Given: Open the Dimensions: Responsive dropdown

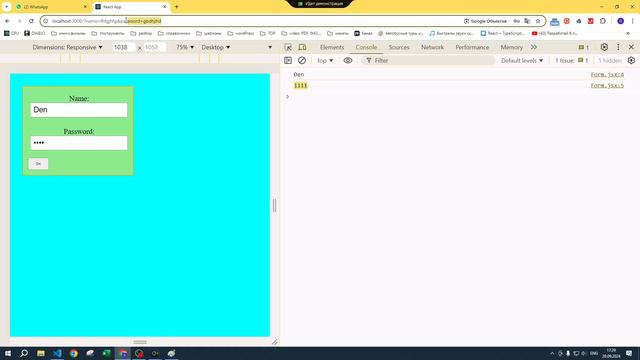Looking at the screenshot, I should coord(67,47).
